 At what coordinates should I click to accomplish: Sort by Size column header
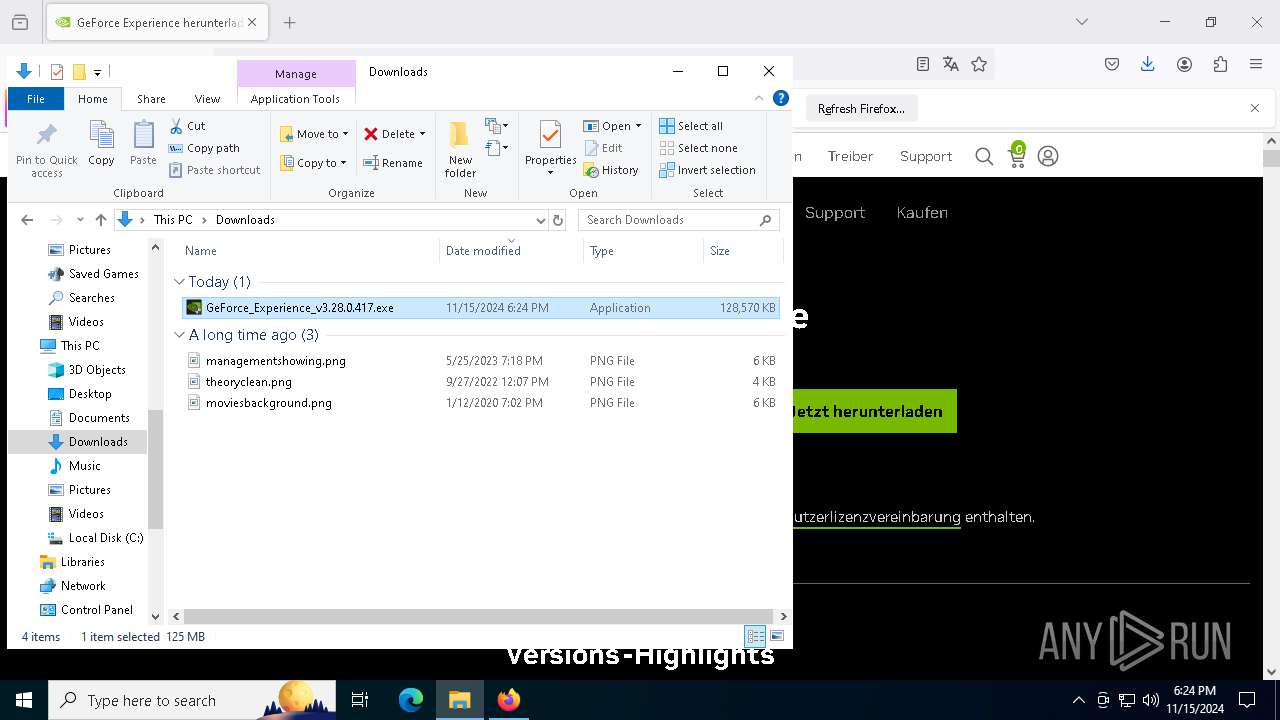tap(742, 251)
